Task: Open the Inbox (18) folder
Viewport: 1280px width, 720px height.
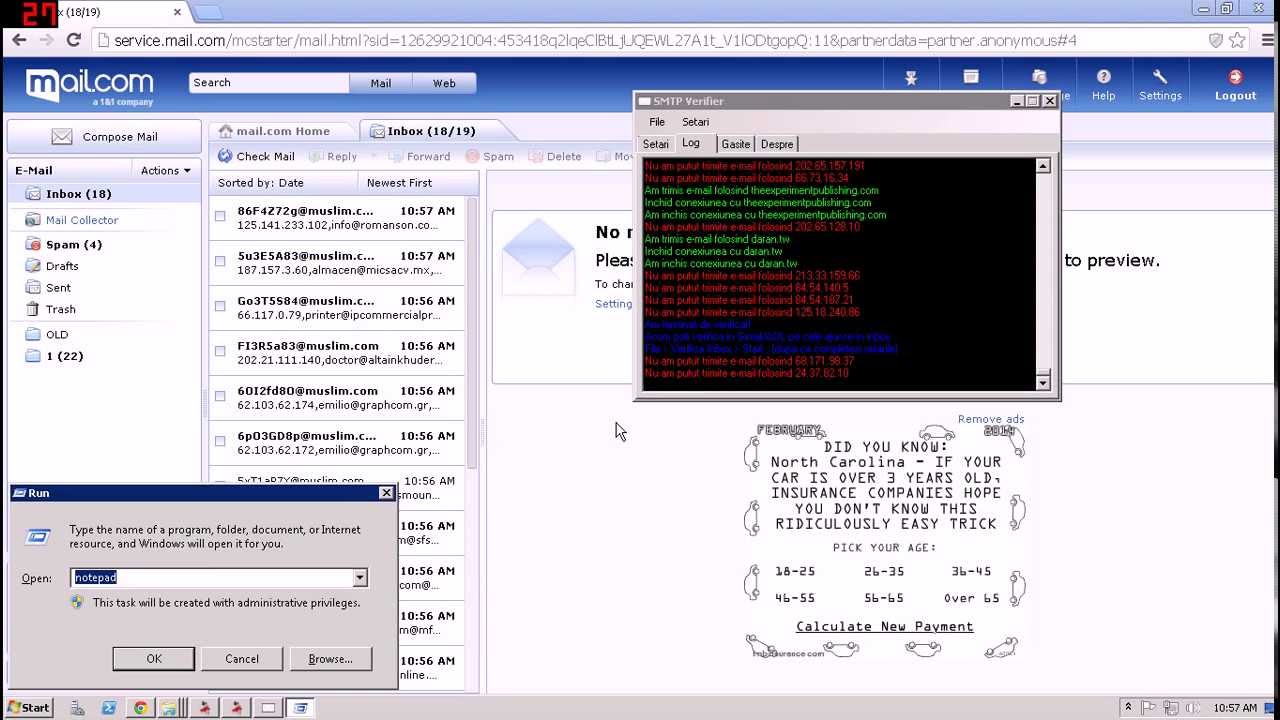Action: point(79,194)
